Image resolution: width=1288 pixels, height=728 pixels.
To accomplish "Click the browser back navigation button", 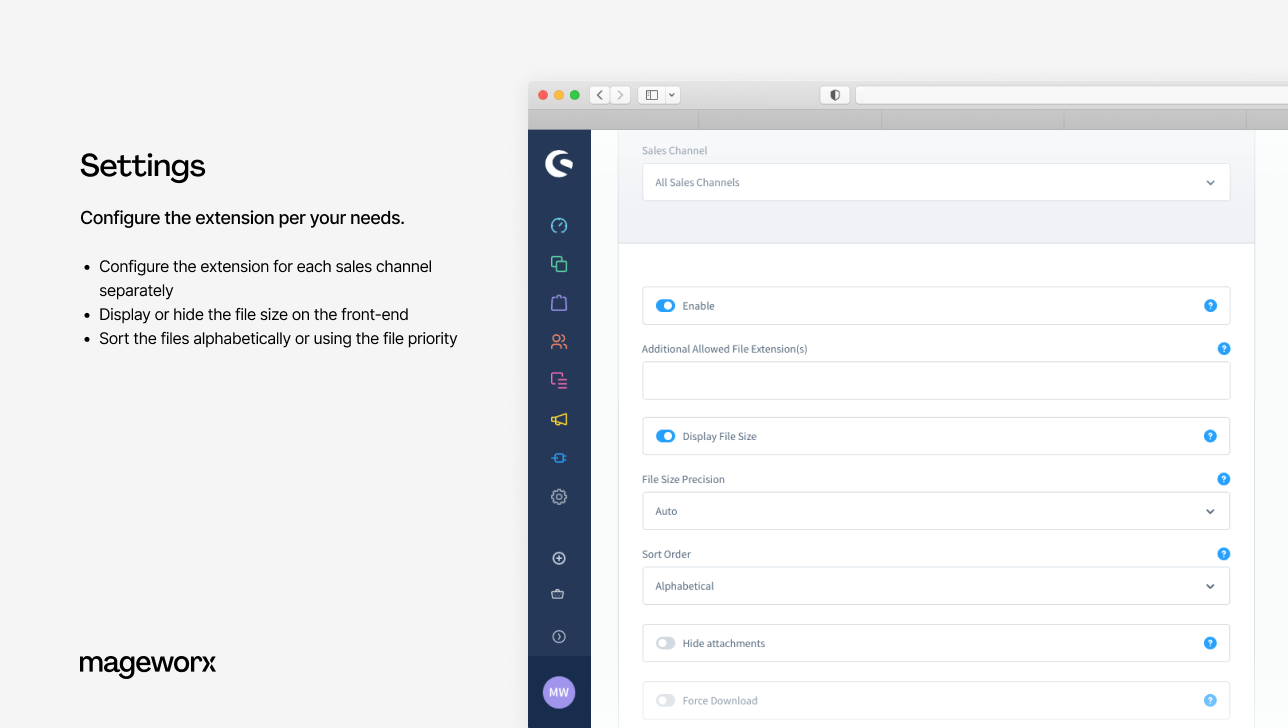I will [600, 95].
